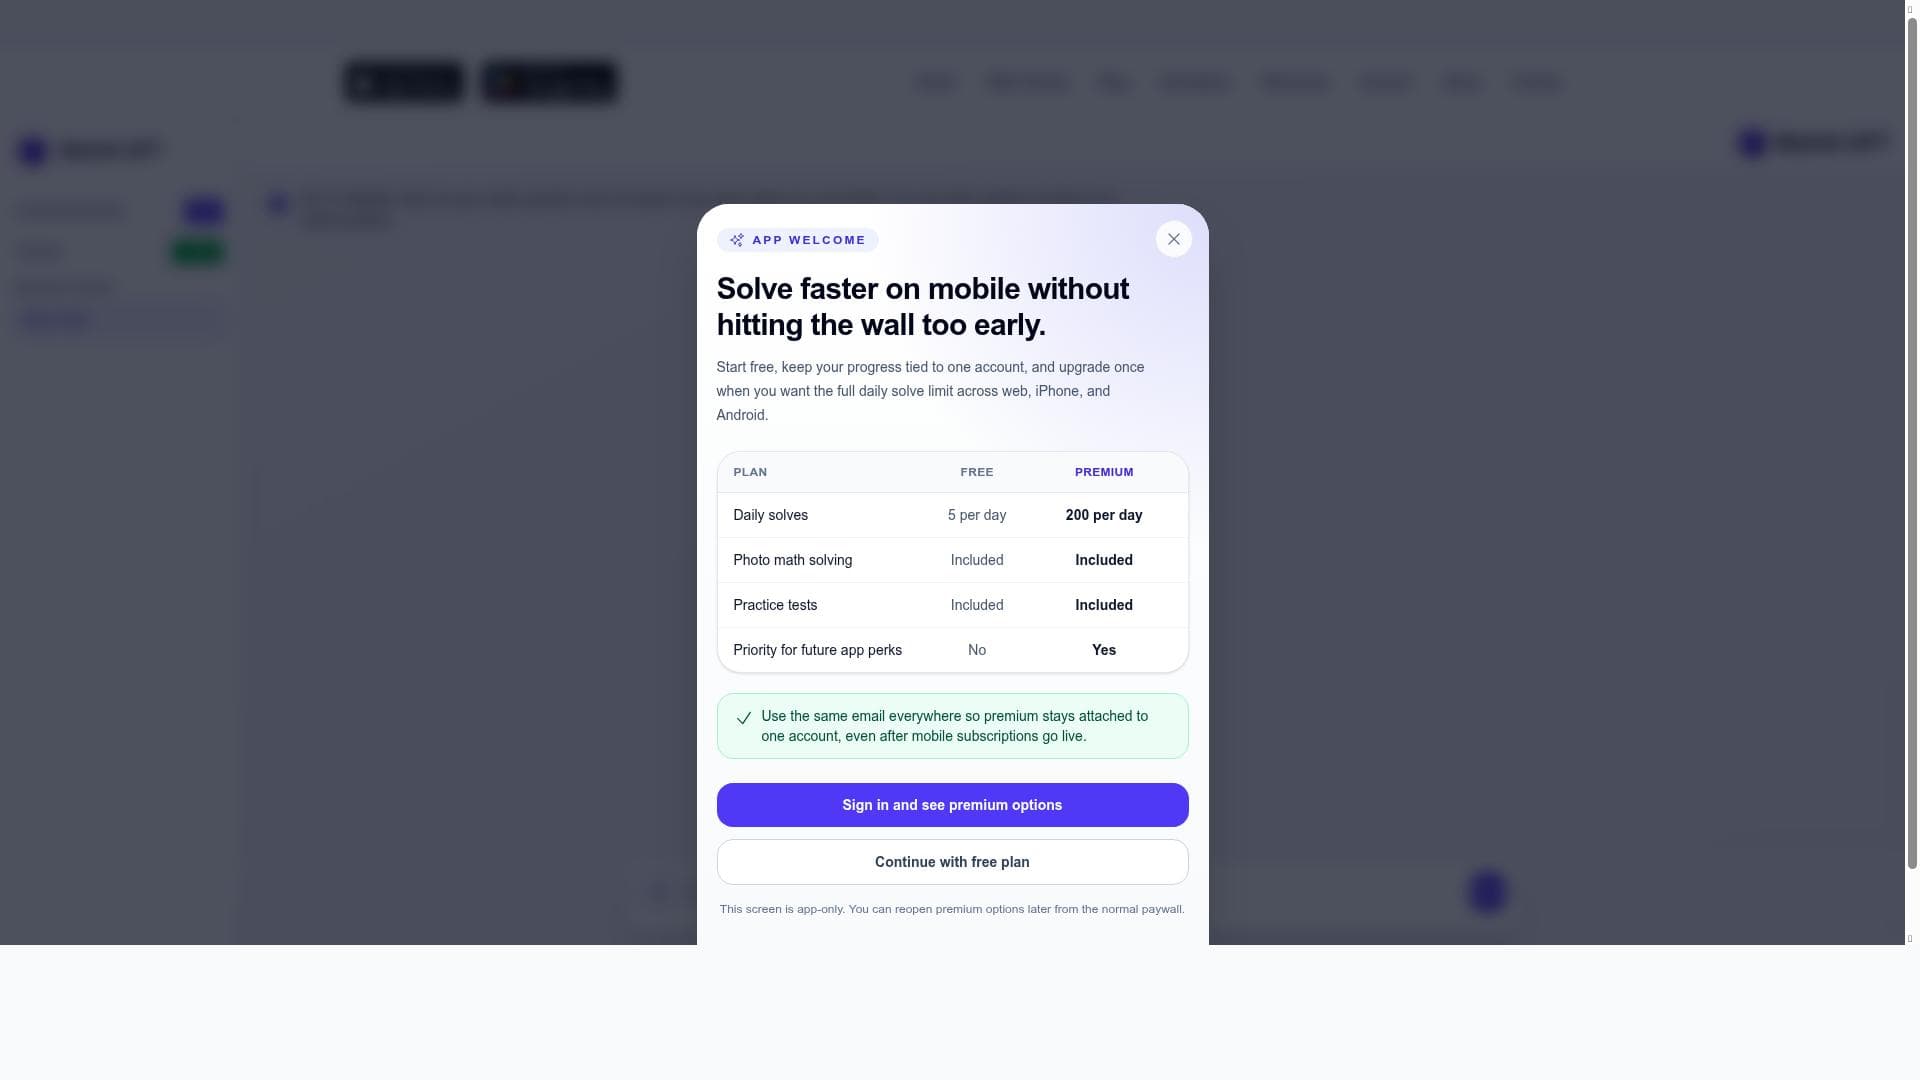Open the first dark app store badge
The width and height of the screenshot is (1920, 1080).
pos(403,82)
